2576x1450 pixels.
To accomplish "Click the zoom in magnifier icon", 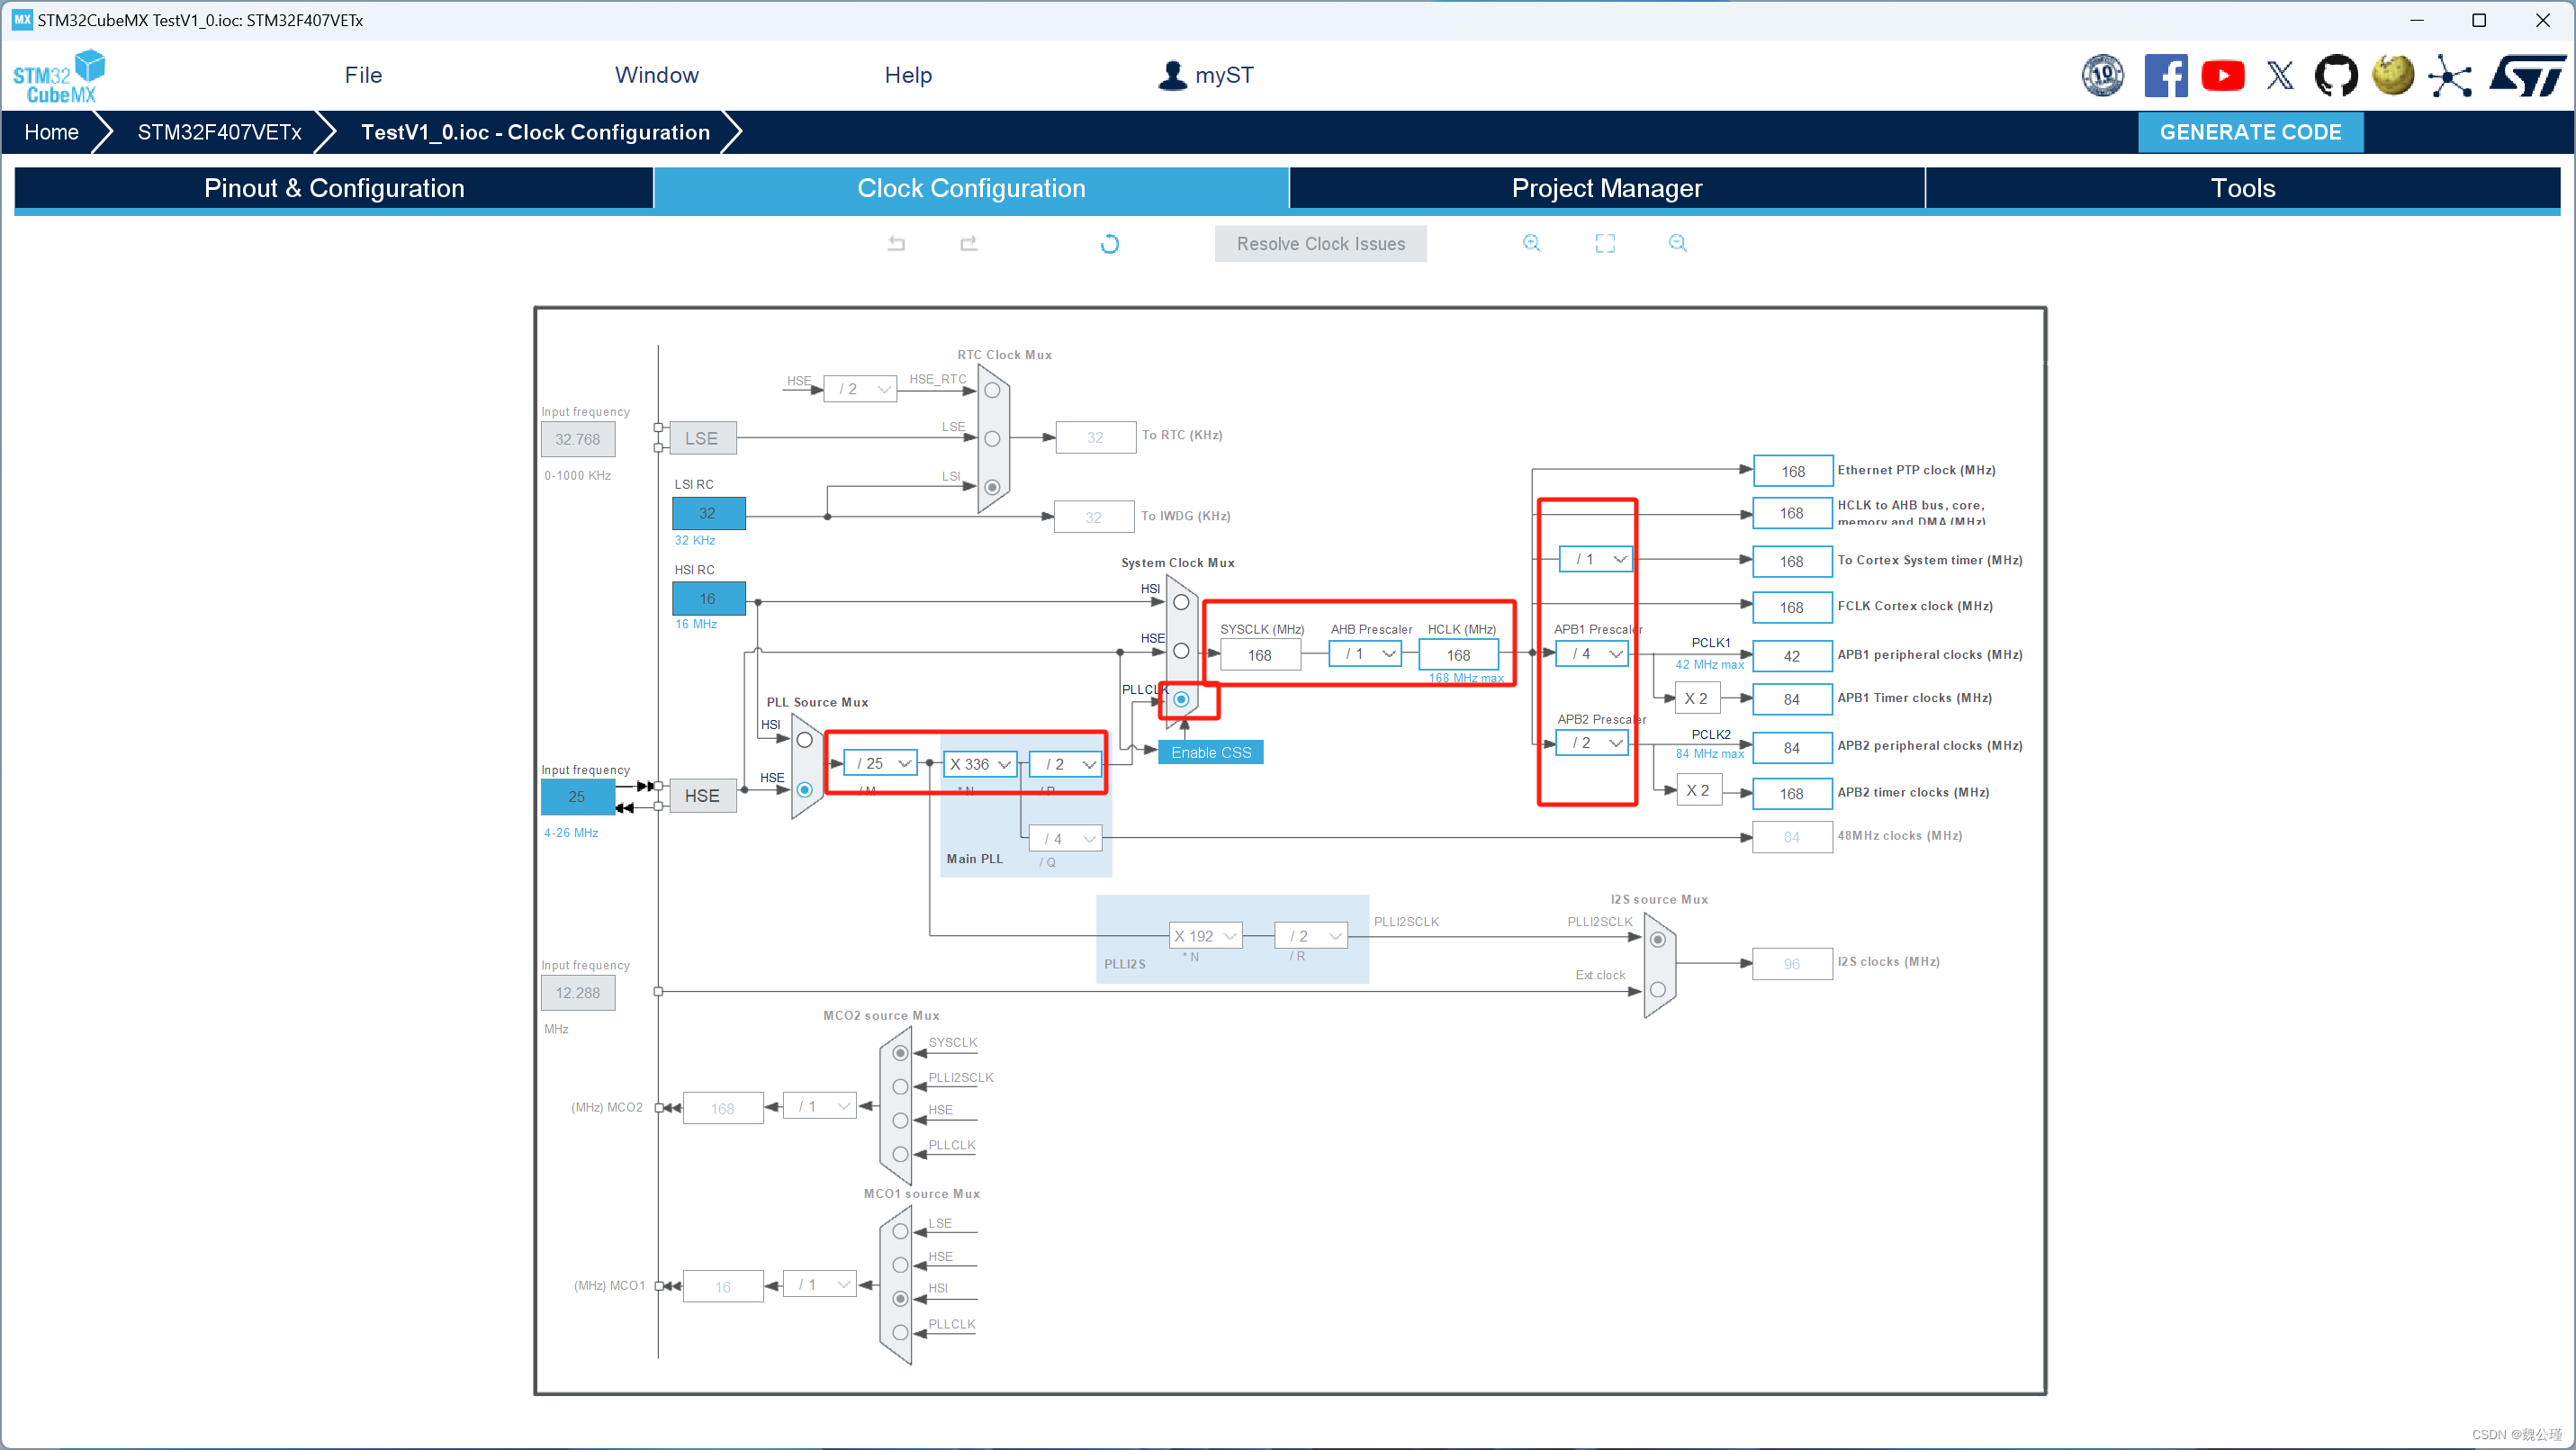I will pos(1532,244).
